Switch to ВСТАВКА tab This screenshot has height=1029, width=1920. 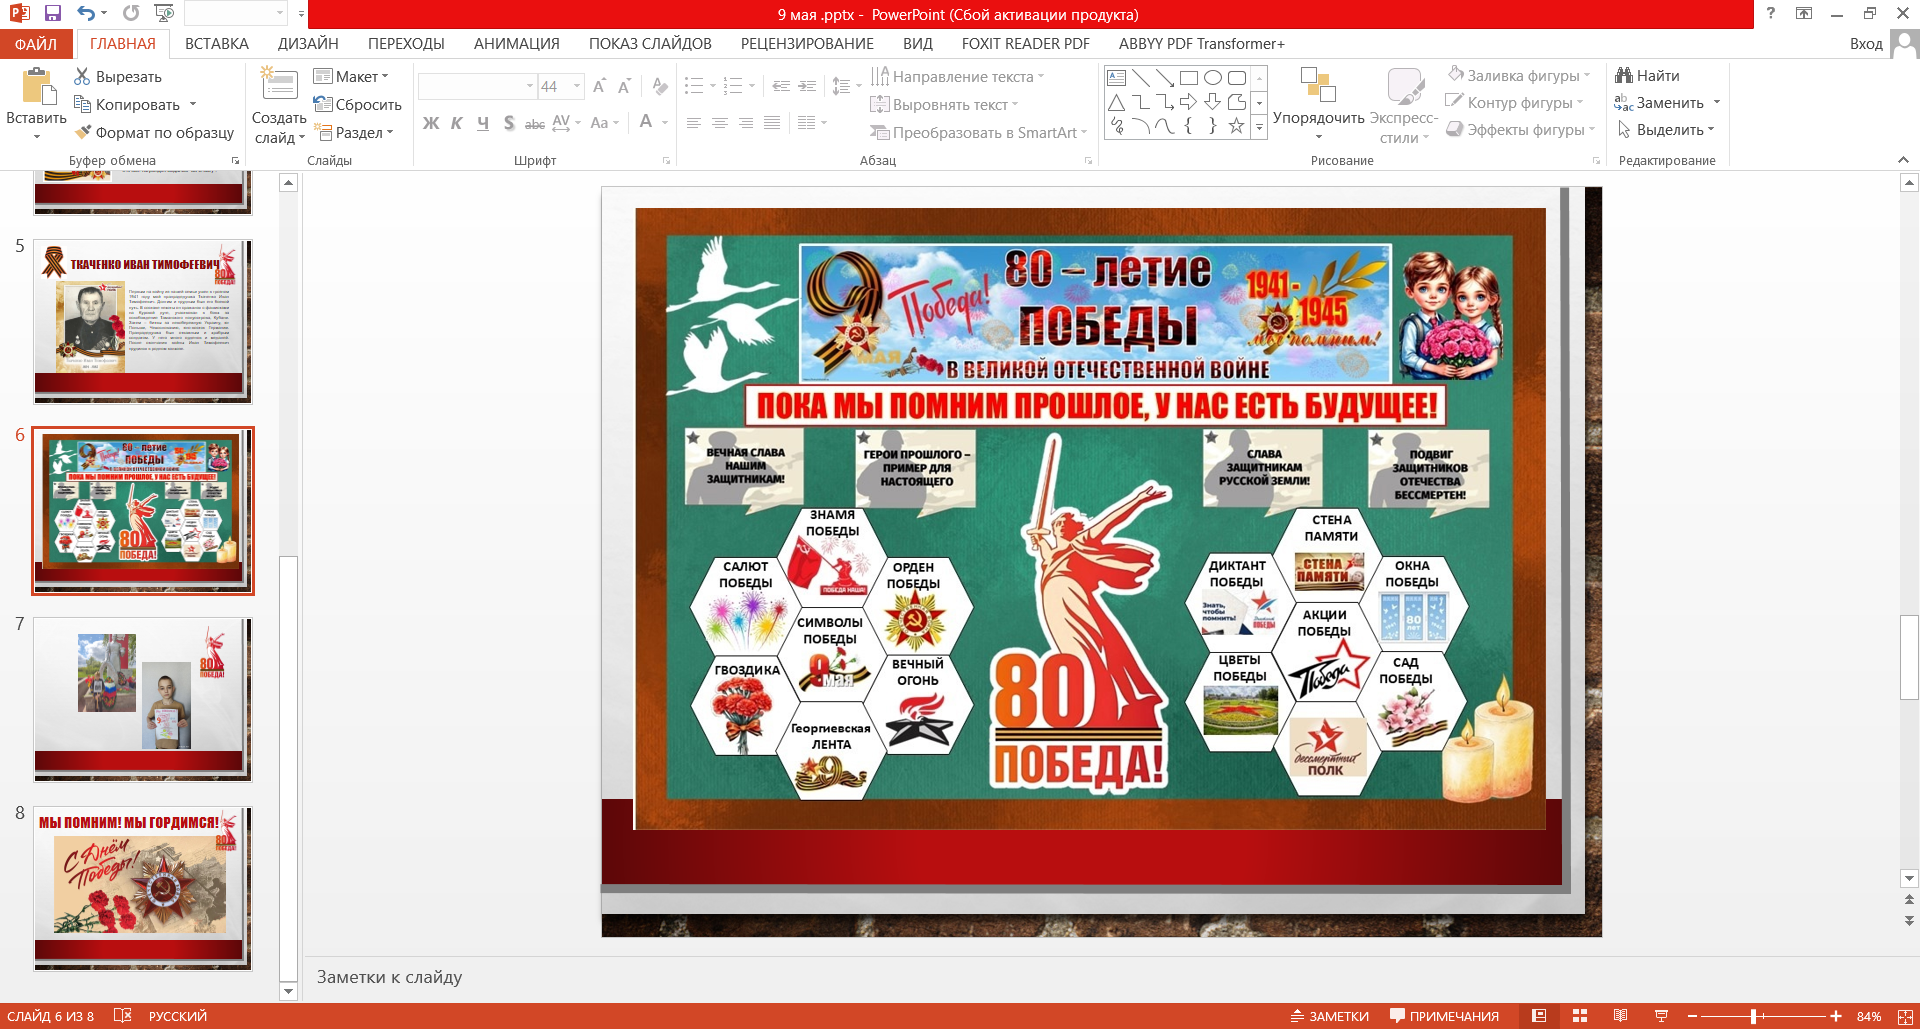(217, 44)
